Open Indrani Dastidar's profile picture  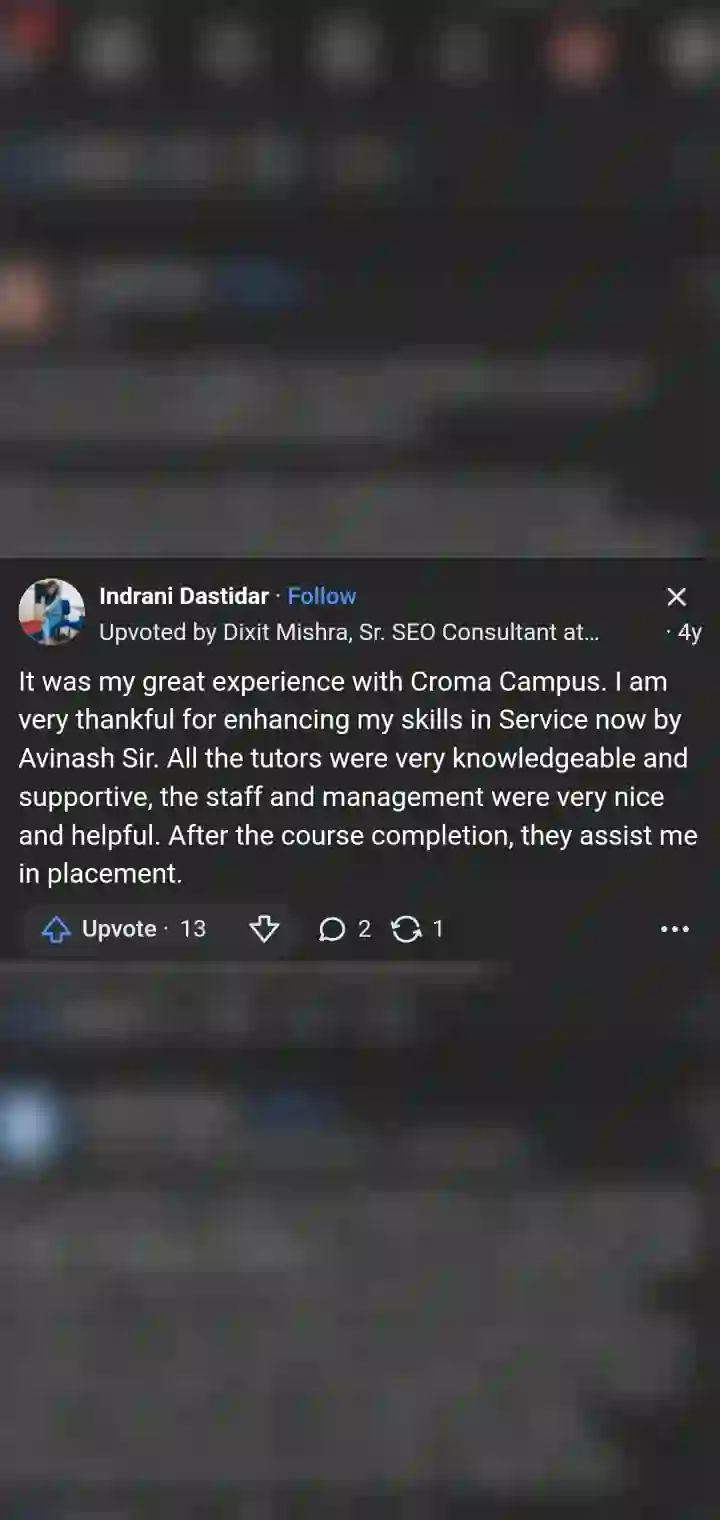(x=52, y=611)
